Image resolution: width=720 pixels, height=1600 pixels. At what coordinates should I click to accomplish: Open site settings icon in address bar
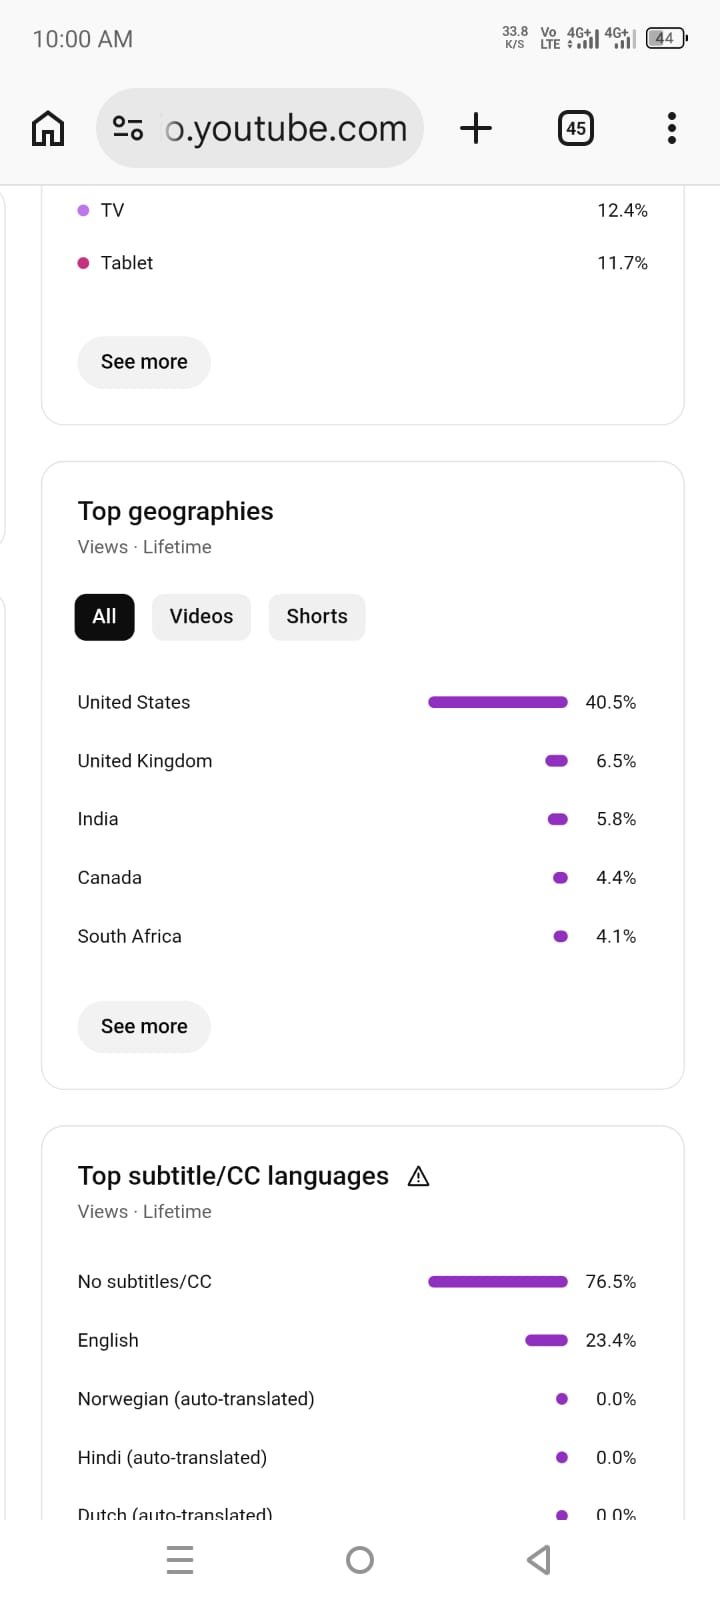(x=128, y=128)
